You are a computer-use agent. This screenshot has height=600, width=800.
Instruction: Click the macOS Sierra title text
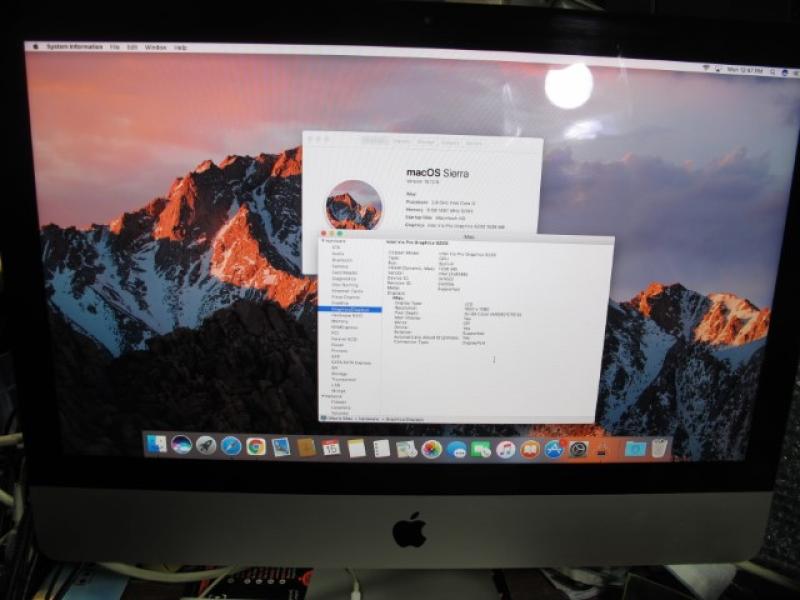coord(437,172)
